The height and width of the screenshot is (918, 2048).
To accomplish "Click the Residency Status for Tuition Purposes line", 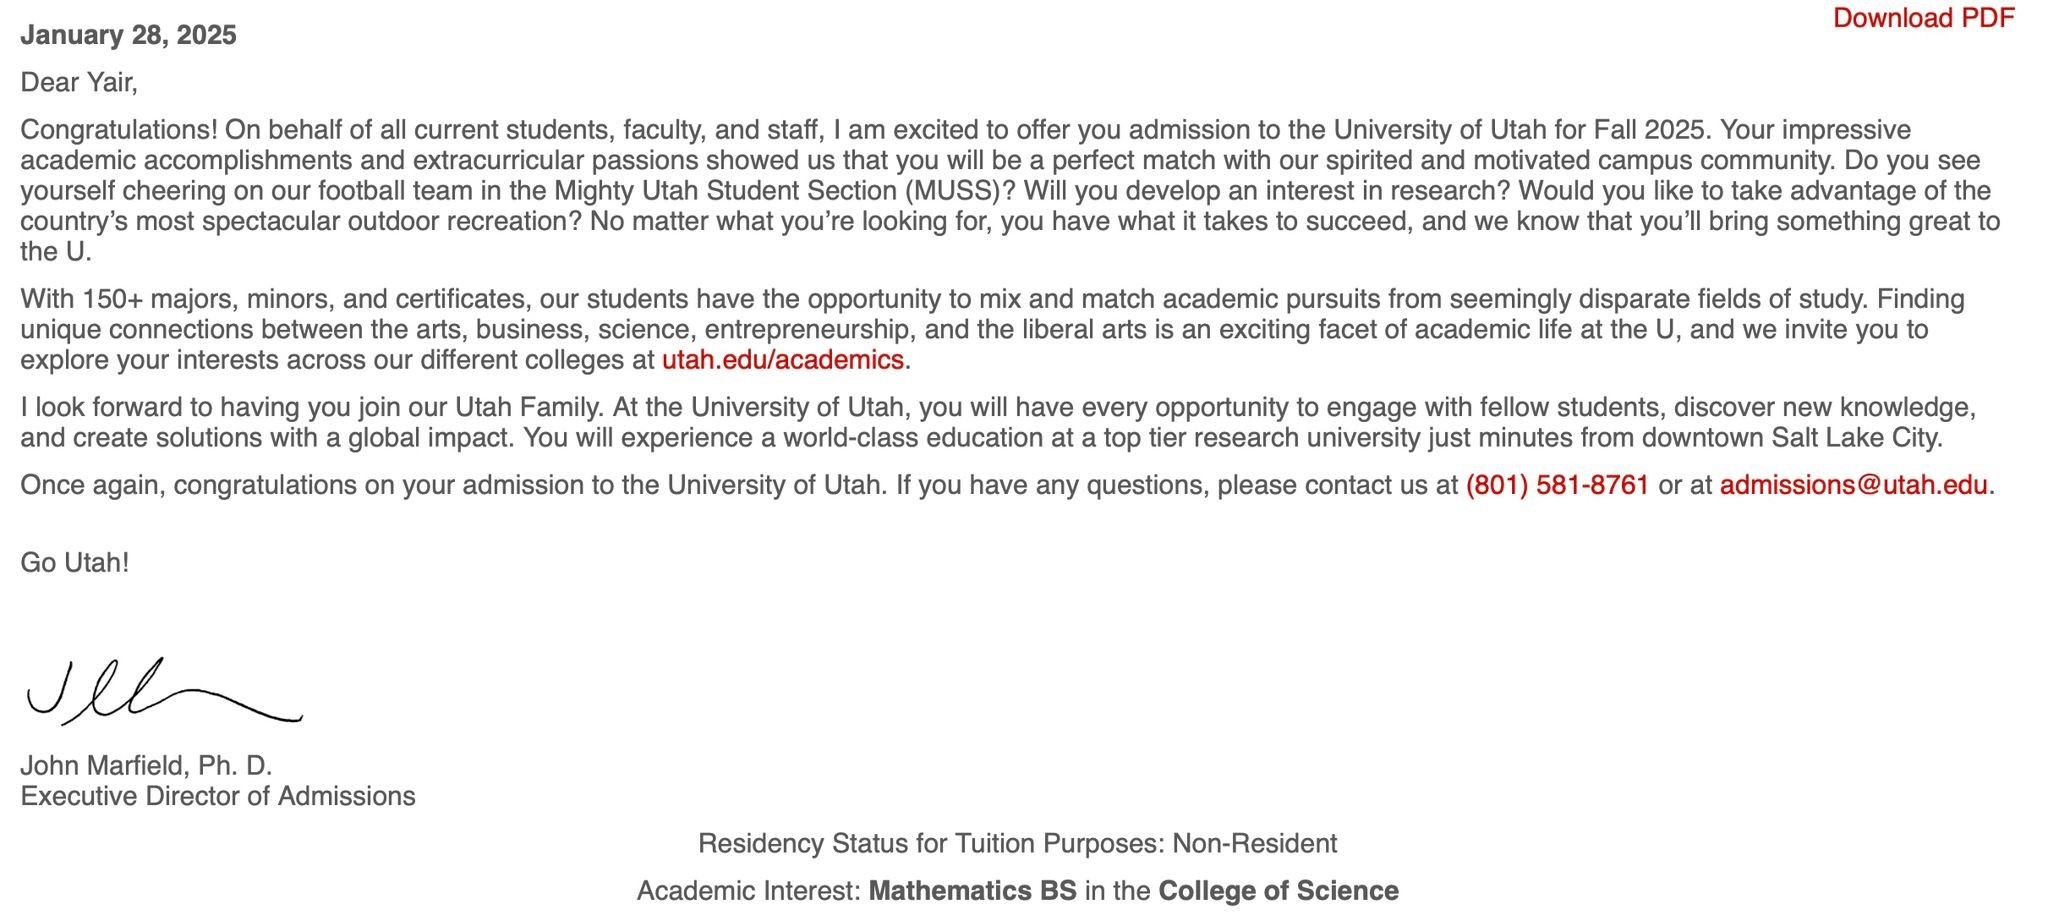I will click(1017, 844).
